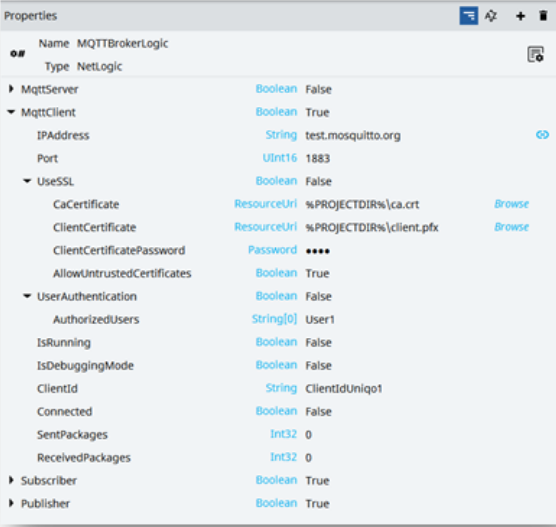Sort properties alphabetically with the AZ icon
Screen dimensions: 556x527
(491, 16)
